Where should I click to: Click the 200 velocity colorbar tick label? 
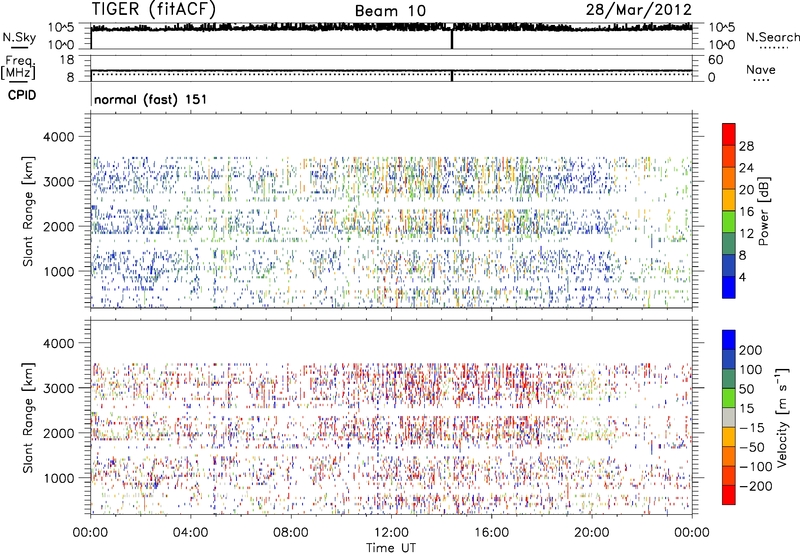coord(751,350)
